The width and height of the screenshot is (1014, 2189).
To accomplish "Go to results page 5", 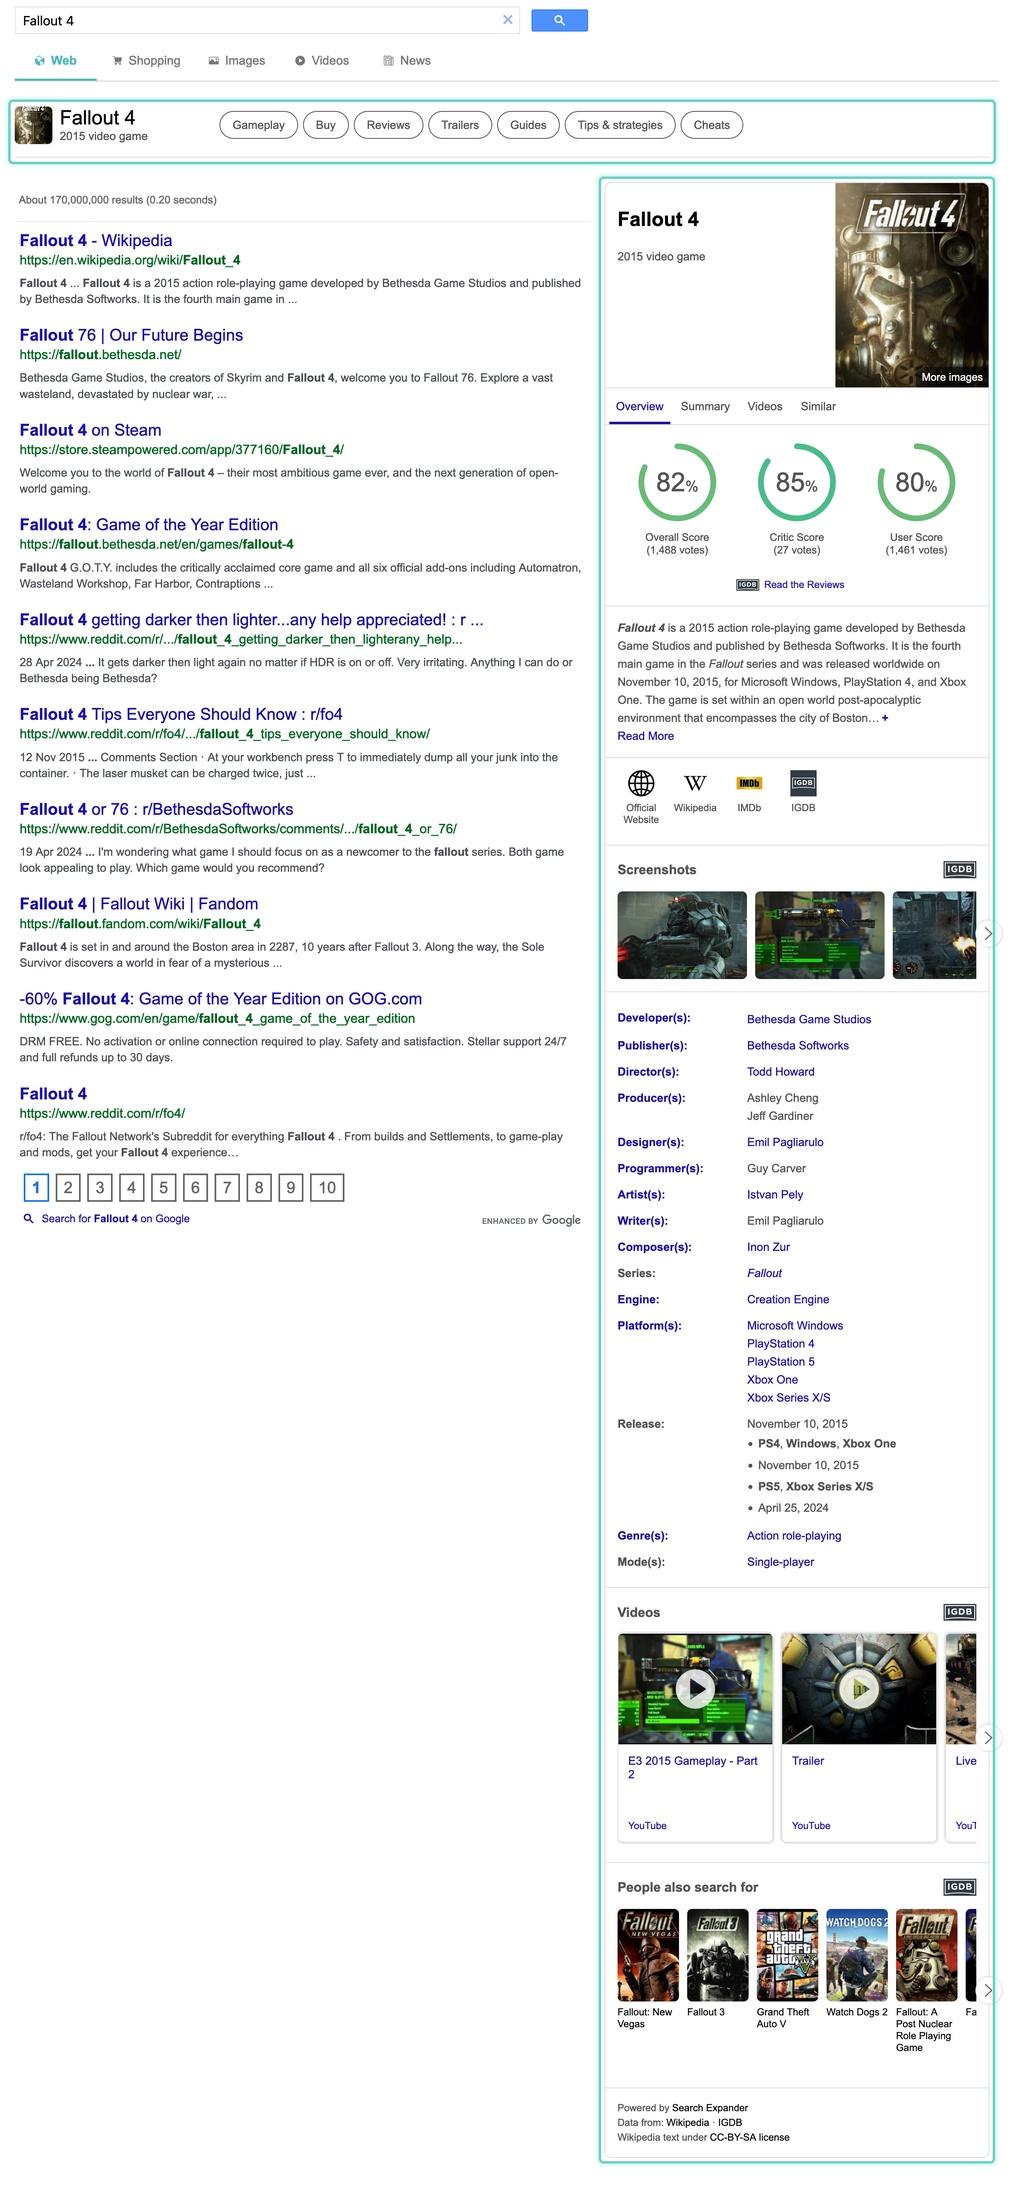I will click(x=163, y=1187).
